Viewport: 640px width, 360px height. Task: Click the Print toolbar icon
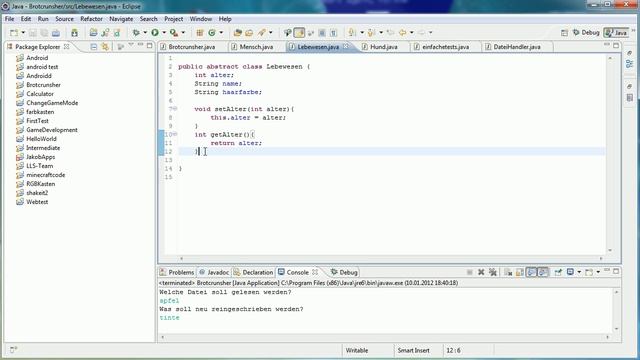point(56,33)
